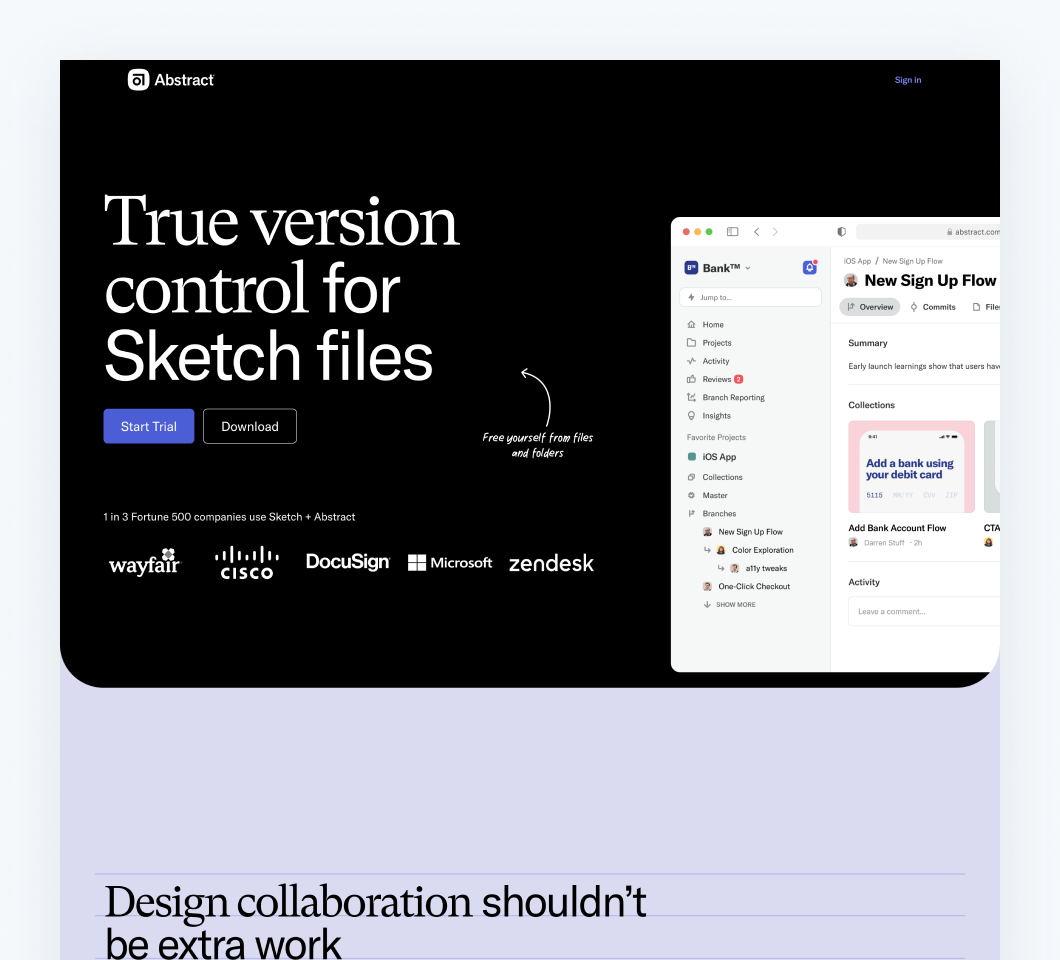Switch to the Overview tab
Viewport: 1060px width, 960px height.
point(869,307)
